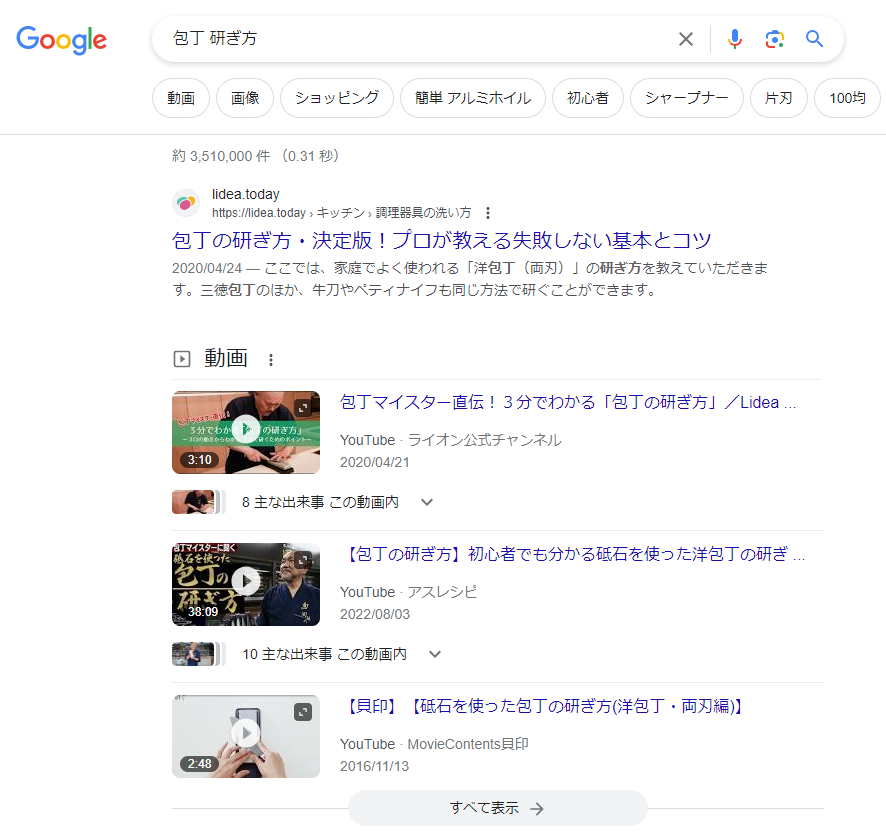Click the すべて表示 button
The width and height of the screenshot is (886, 836).
[497, 808]
